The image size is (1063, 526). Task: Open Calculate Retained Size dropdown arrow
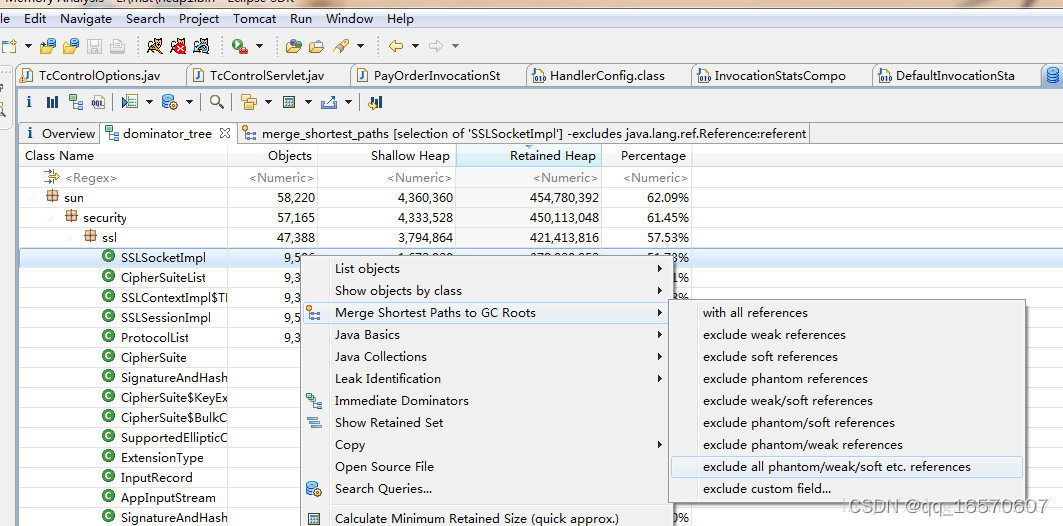(308, 102)
